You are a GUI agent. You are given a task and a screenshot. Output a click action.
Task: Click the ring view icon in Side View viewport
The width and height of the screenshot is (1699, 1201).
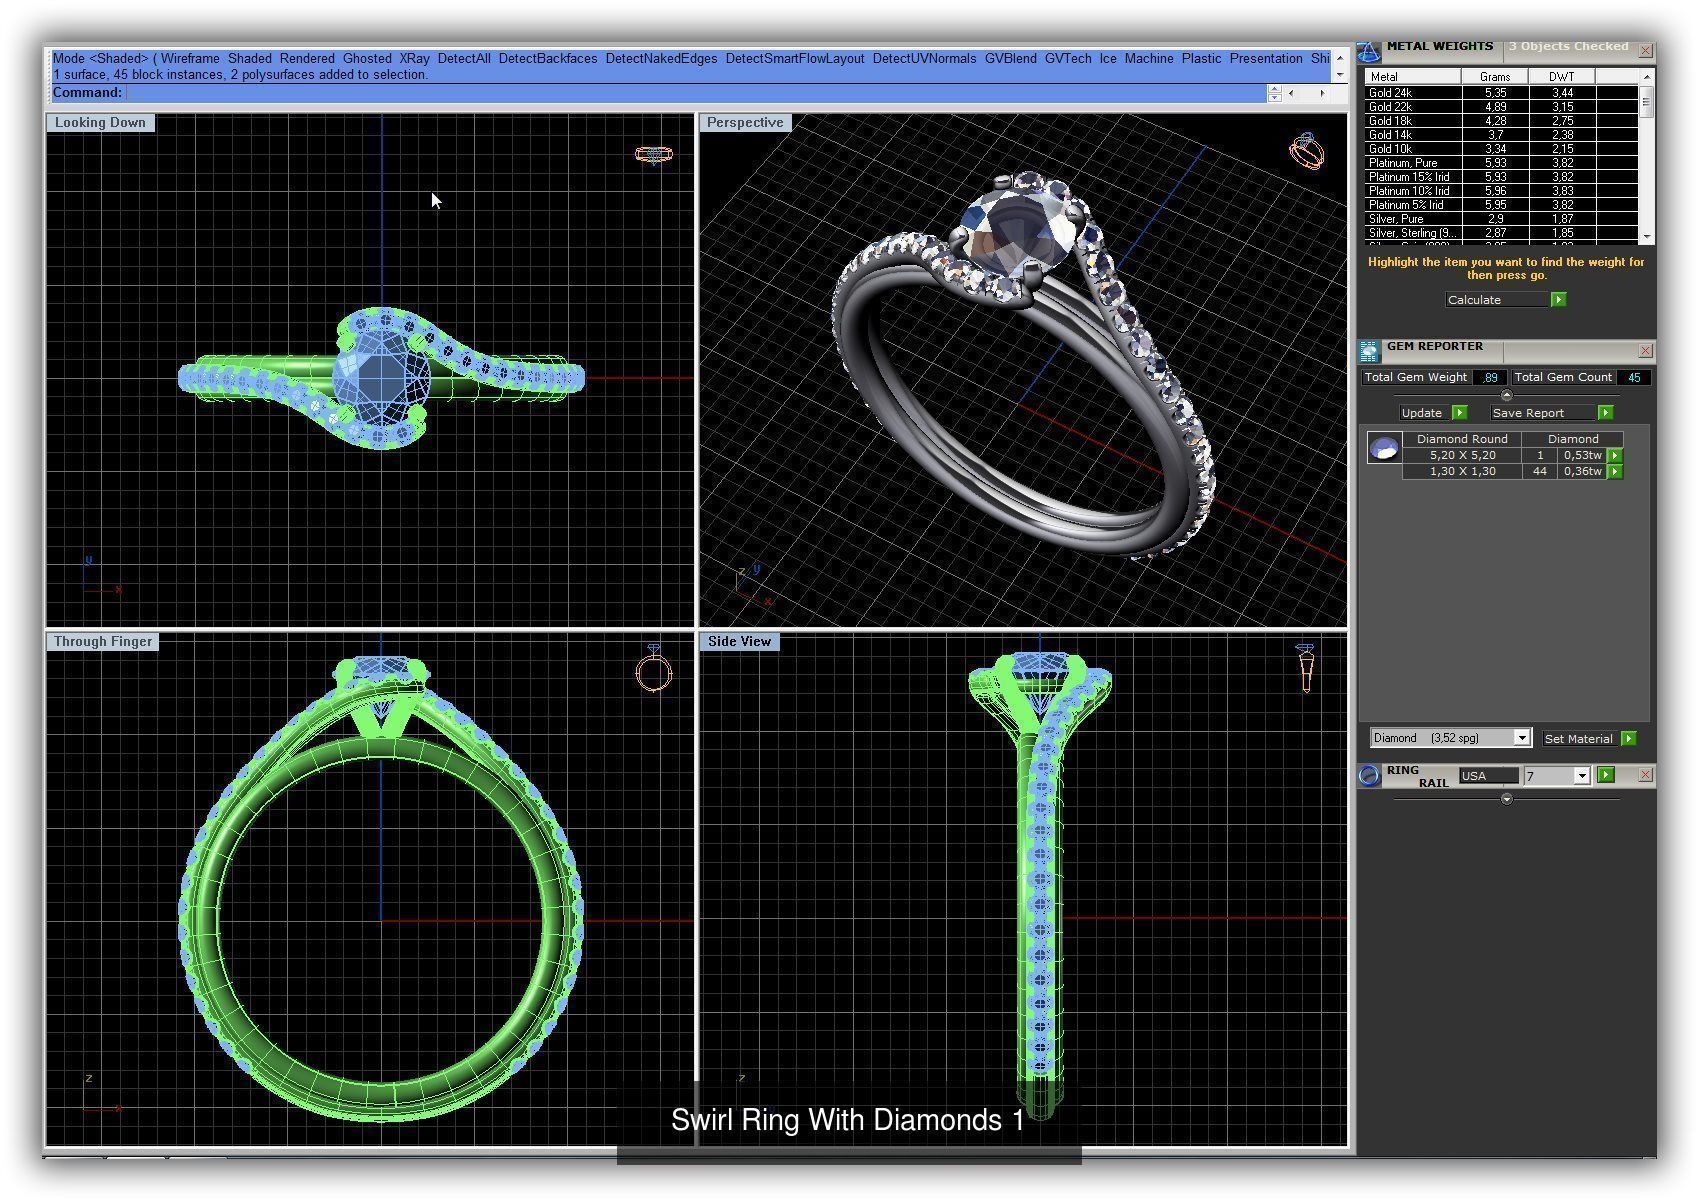pyautogui.click(x=1305, y=668)
